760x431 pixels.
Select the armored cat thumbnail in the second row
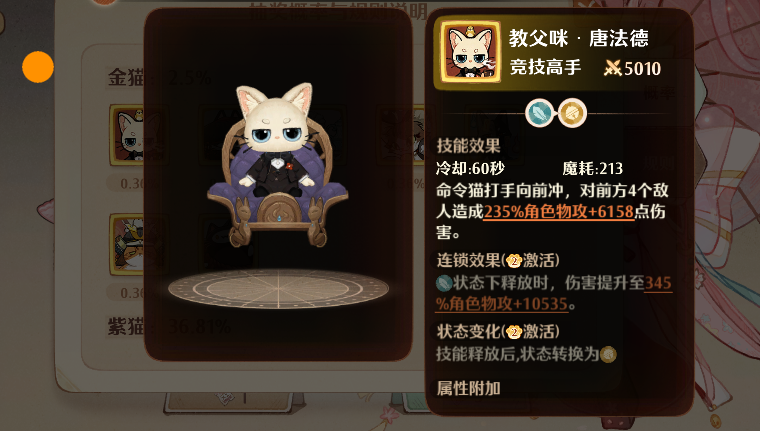click(127, 245)
